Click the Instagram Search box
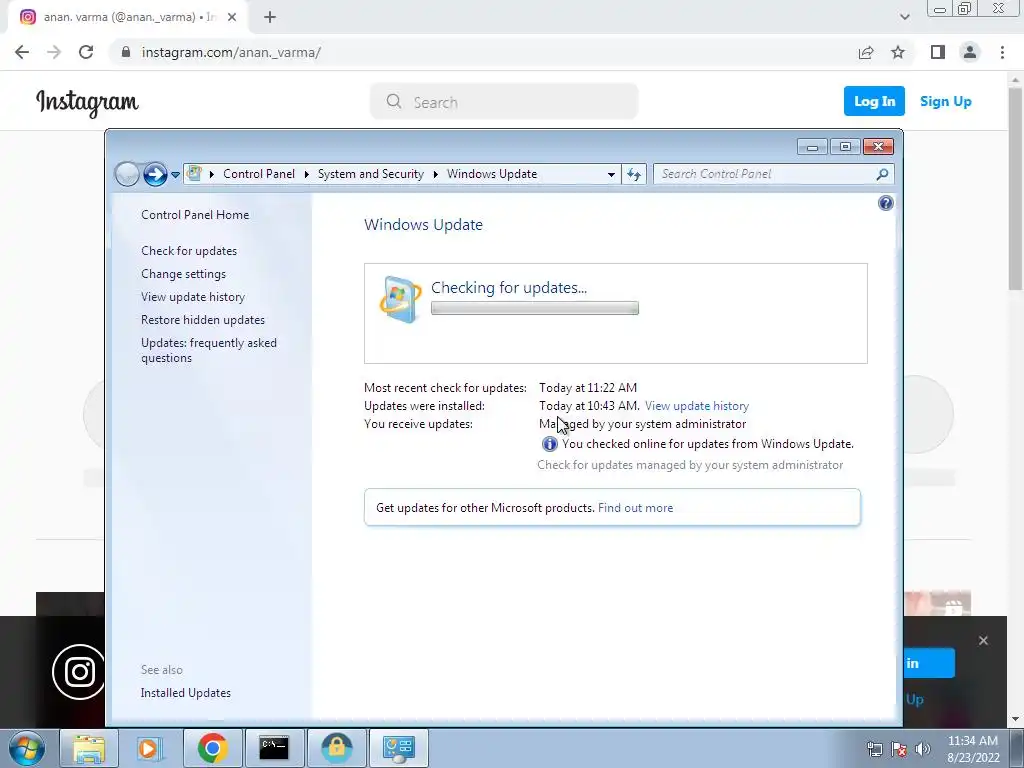 click(x=504, y=102)
